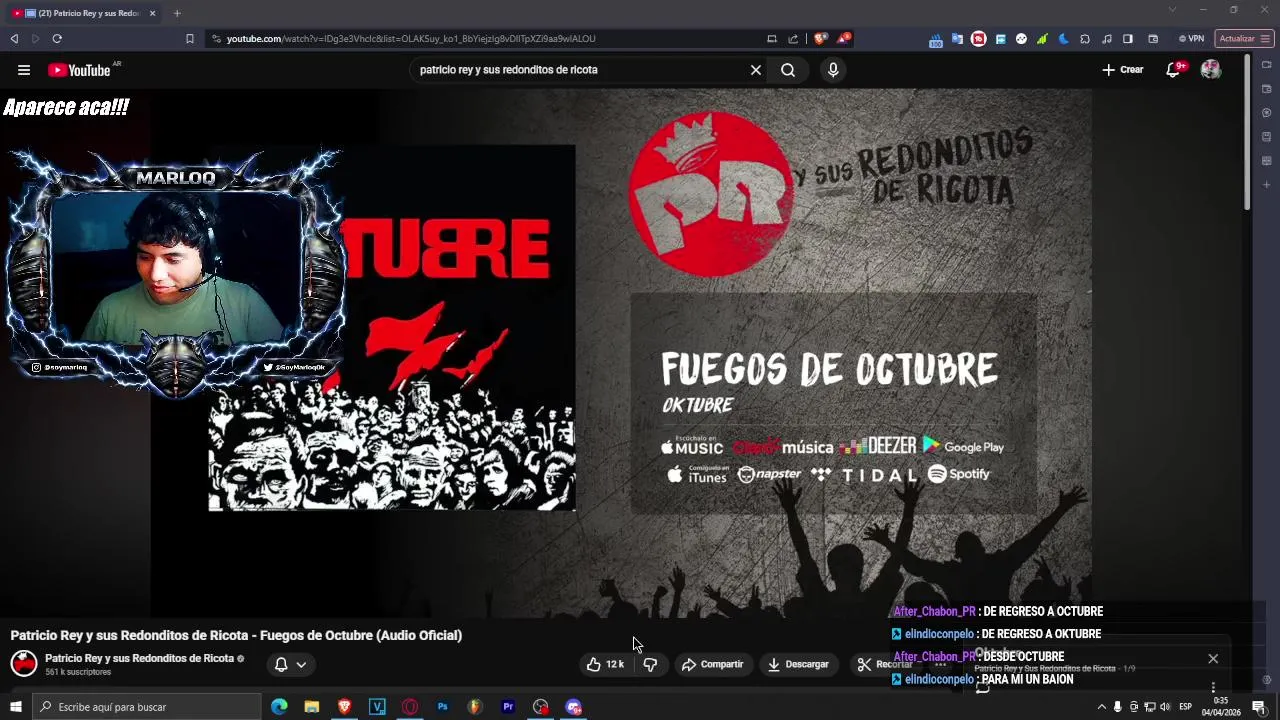The image size is (1280, 720).
Task: Open Photoshop from the taskbar
Action: pos(442,707)
